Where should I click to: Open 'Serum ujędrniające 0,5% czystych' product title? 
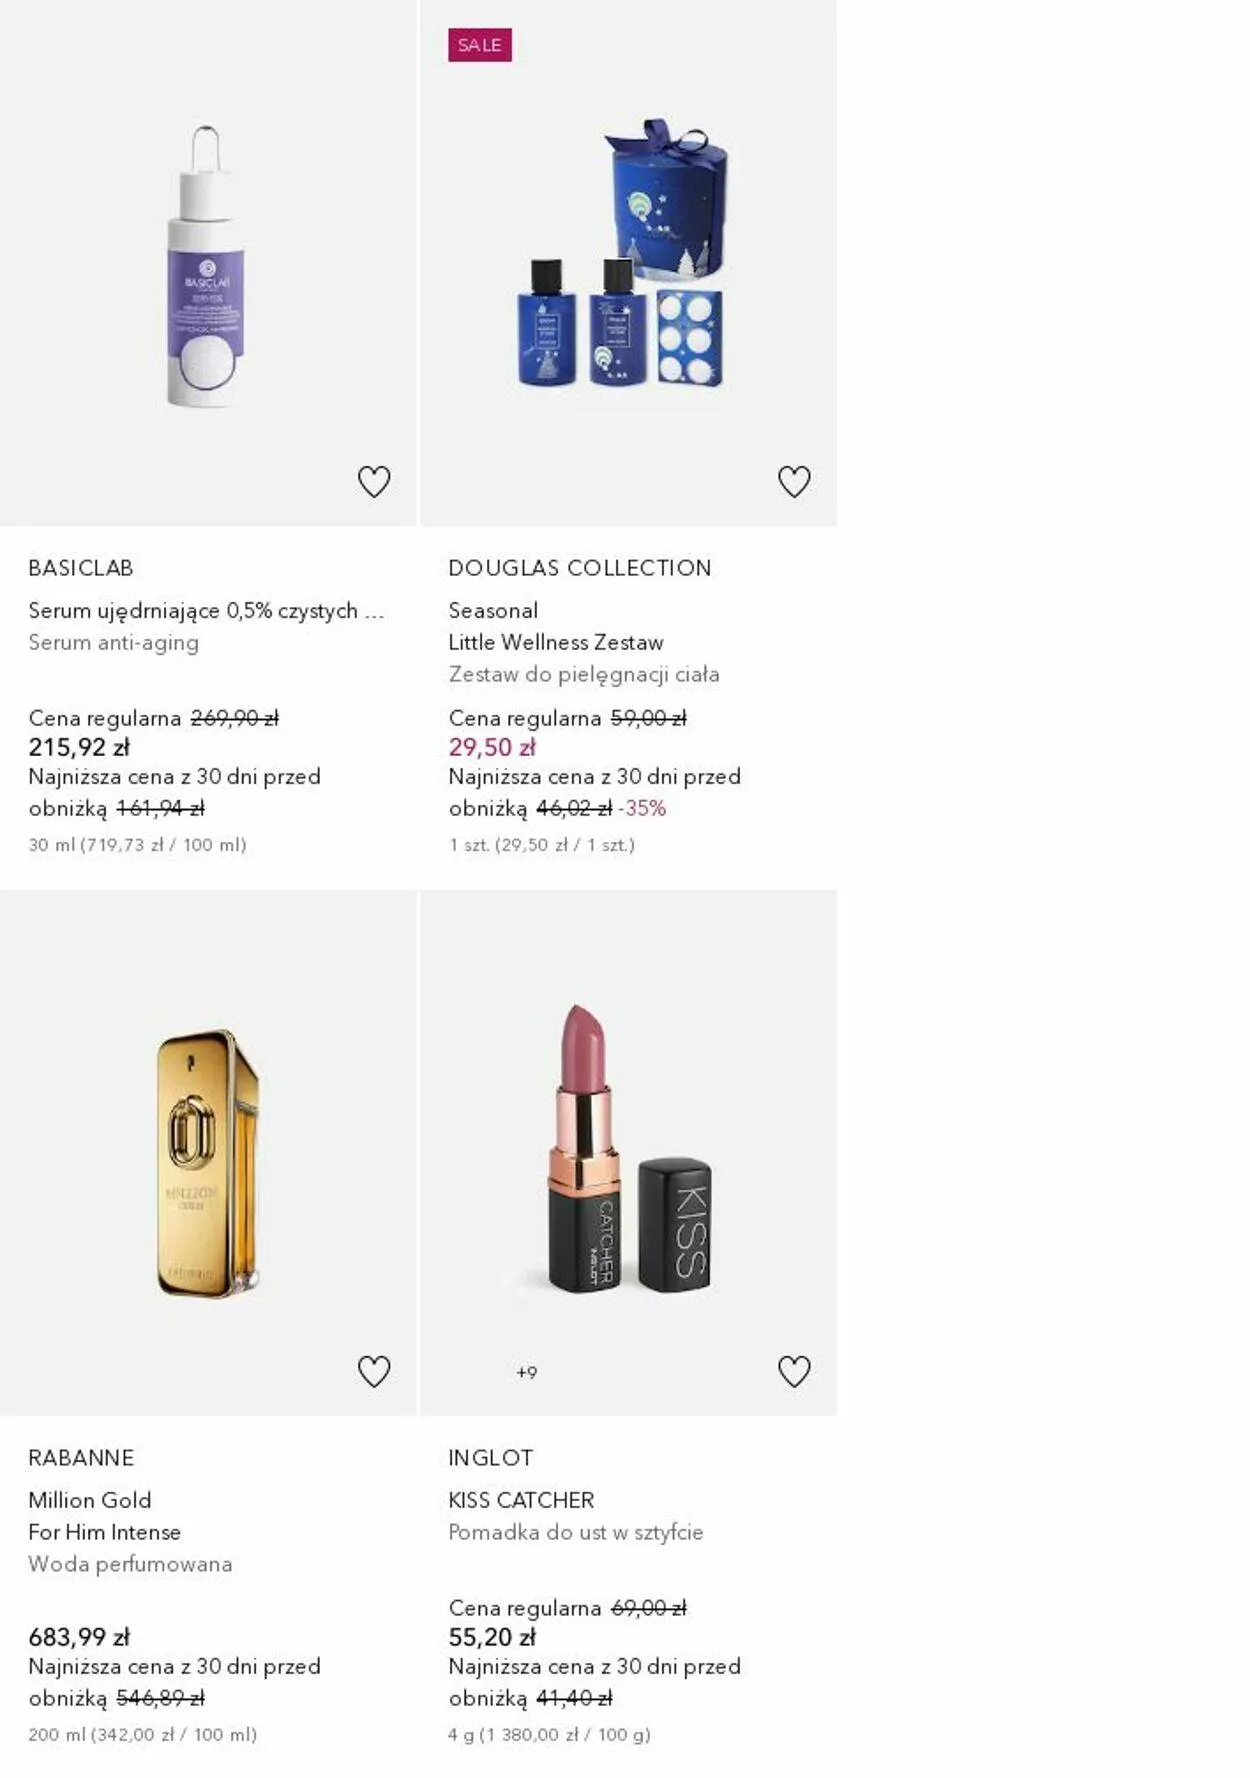206,610
